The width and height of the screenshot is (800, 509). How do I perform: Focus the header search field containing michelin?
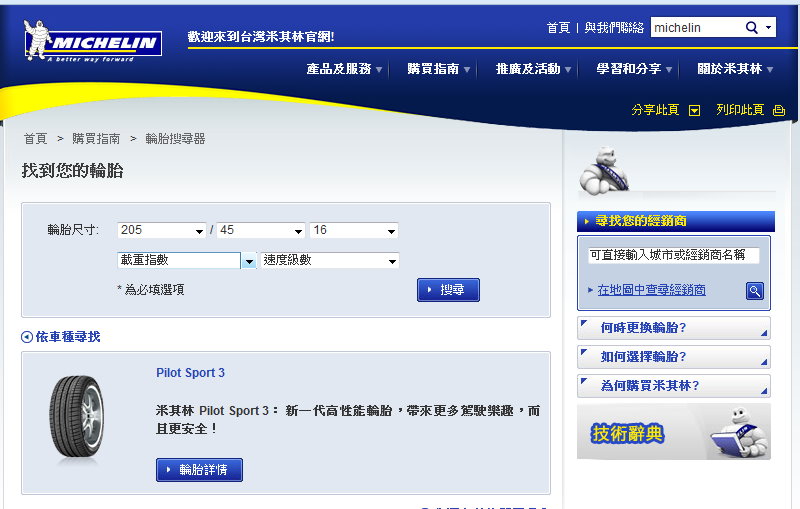tap(696, 28)
